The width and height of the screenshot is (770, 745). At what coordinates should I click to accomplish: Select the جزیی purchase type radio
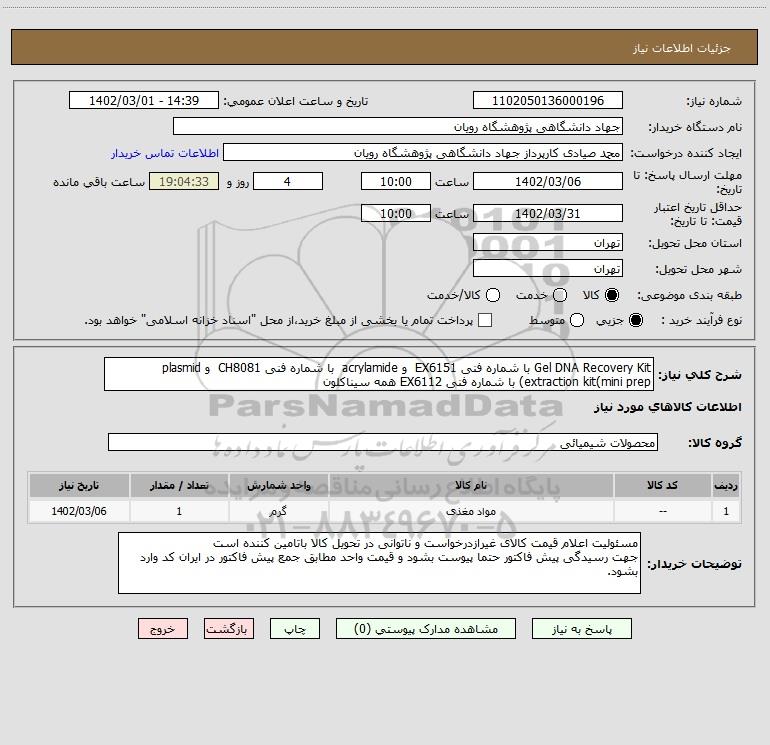pos(635,320)
